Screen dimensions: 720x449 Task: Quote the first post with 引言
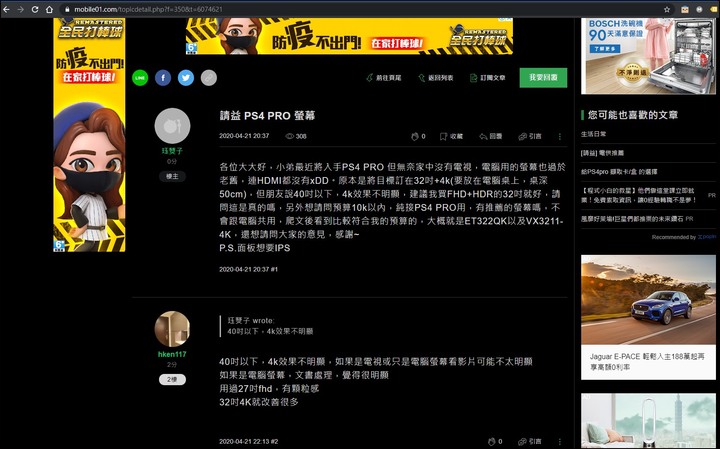tap(530, 136)
